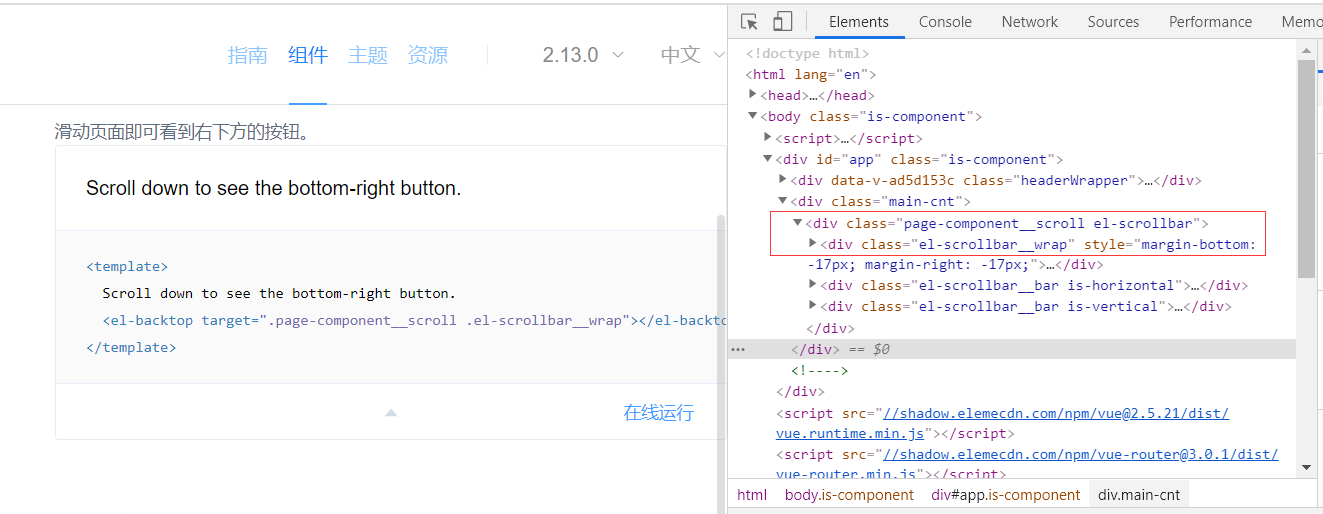Viewport: 1323px width, 514px height.
Task: Expand the headerWrapper div node
Action: [783, 181]
